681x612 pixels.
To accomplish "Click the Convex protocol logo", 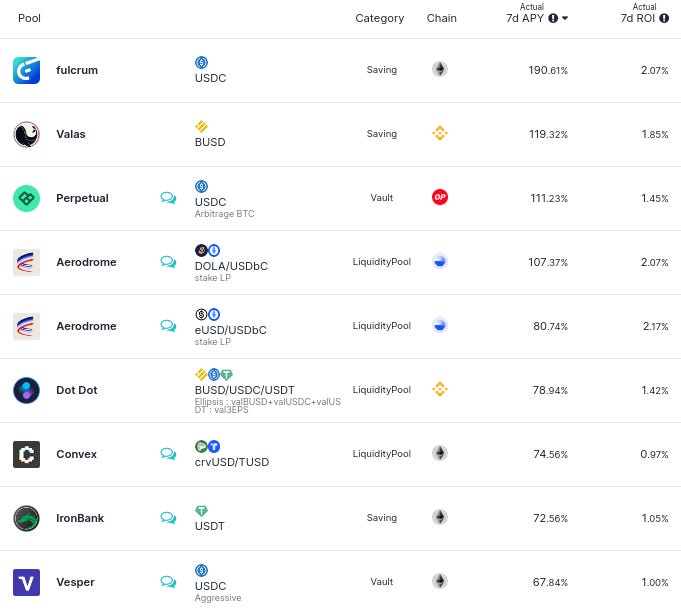I will click(x=26, y=454).
